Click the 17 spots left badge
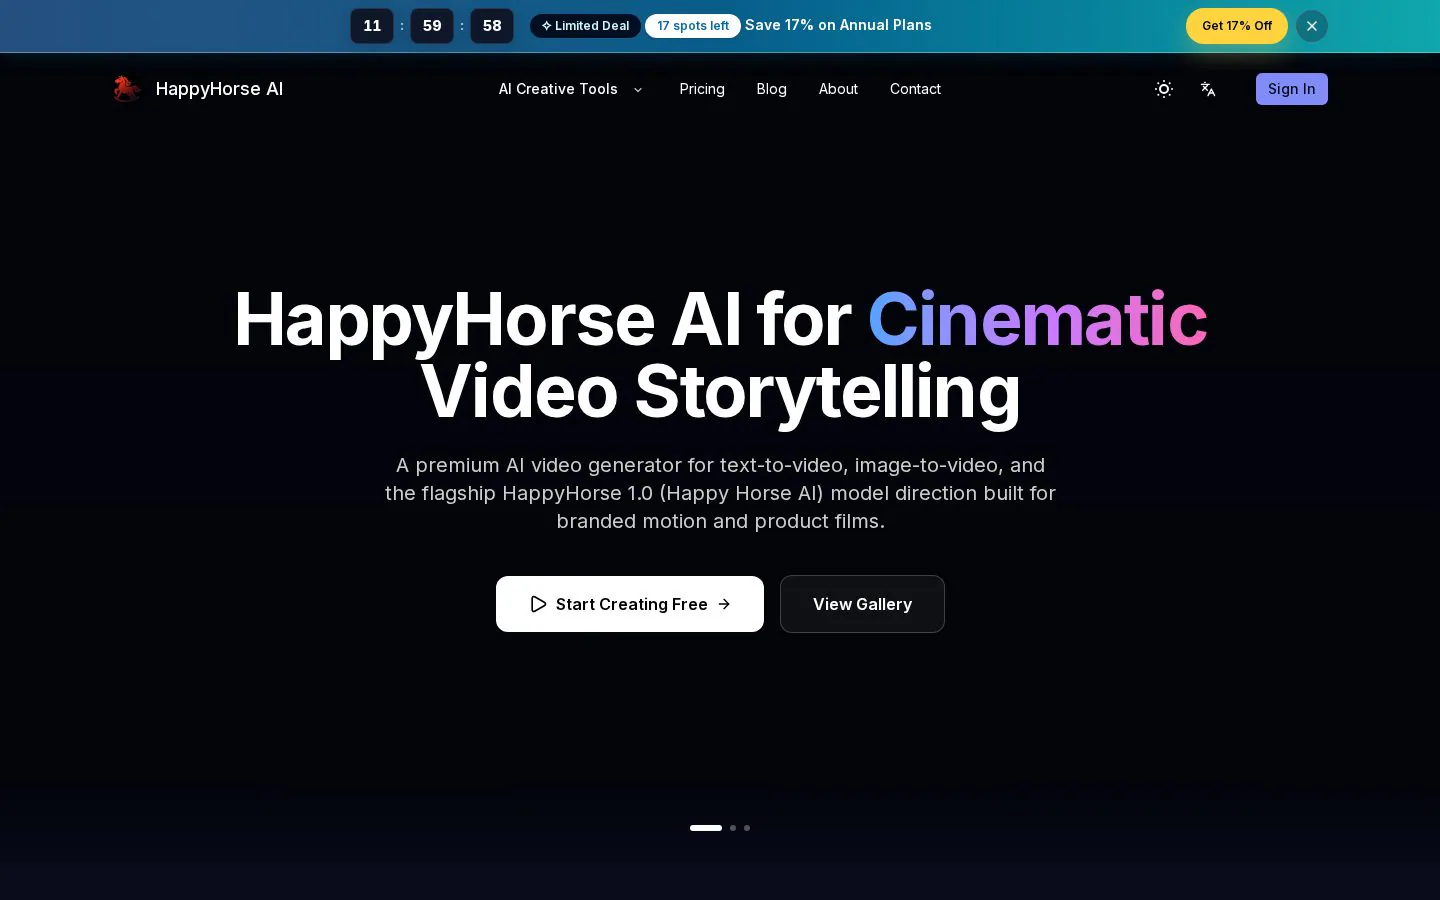This screenshot has height=900, width=1440. coord(693,26)
